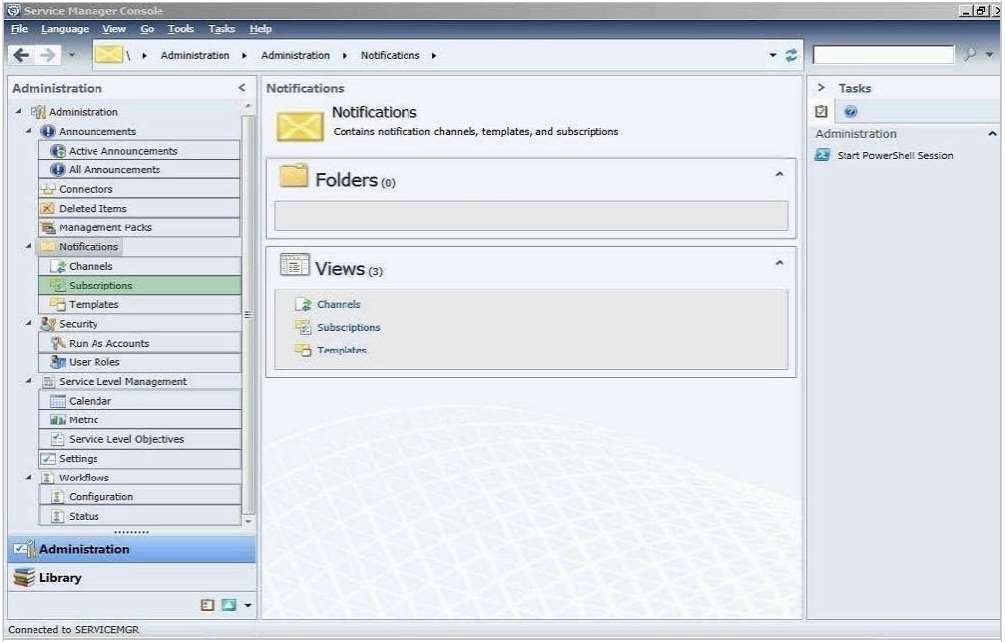Click the workflow Status icon
The width and height of the screenshot is (1006, 642).
click(58, 516)
